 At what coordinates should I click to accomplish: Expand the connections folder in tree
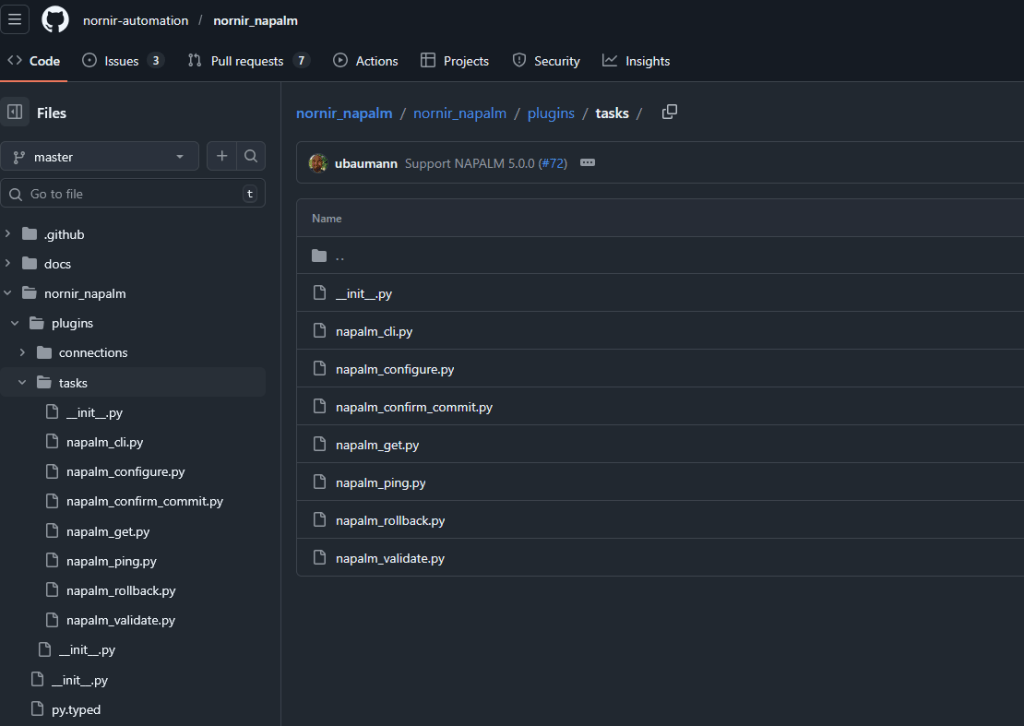[23, 353]
